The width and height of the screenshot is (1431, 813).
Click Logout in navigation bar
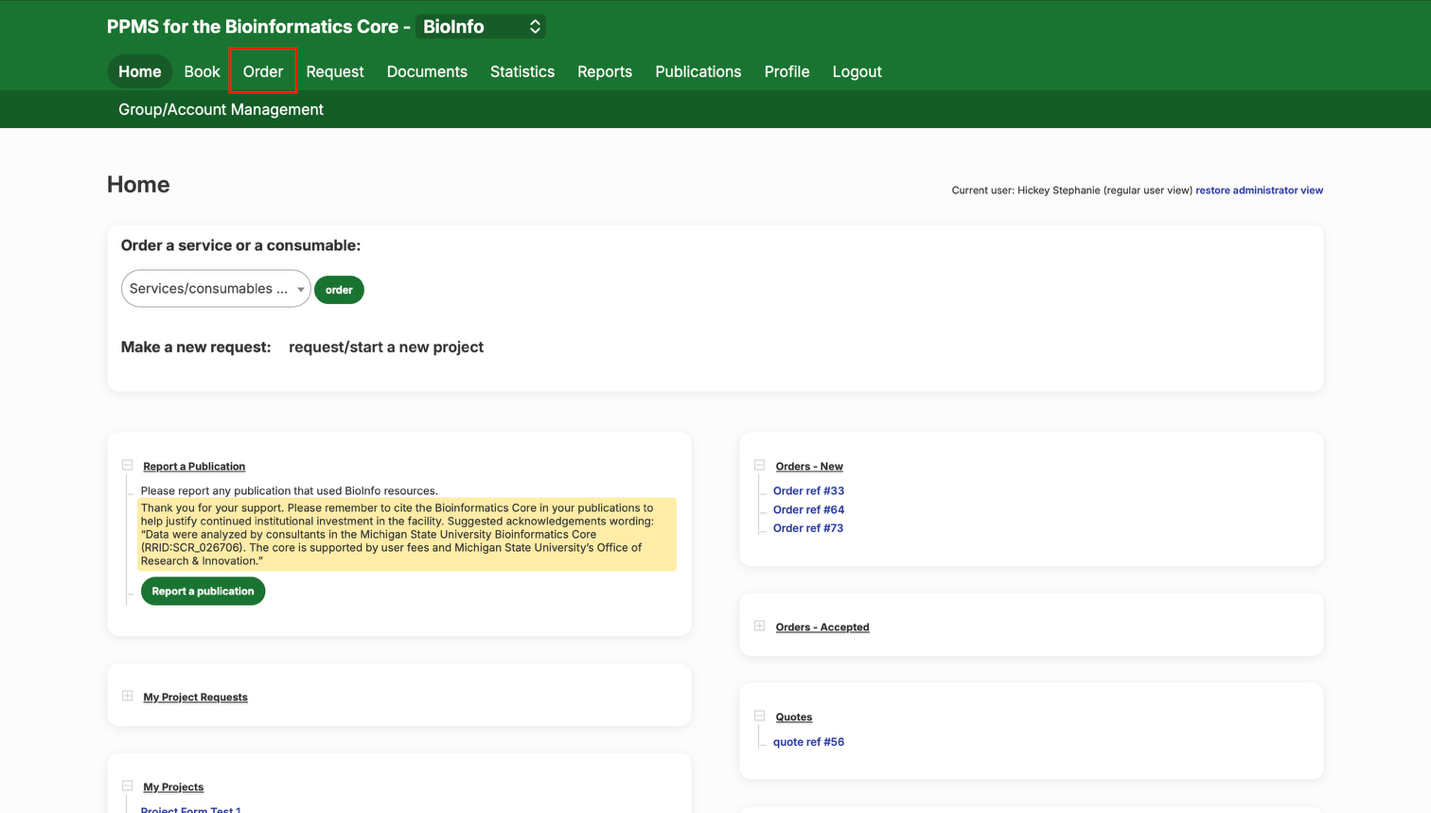pyautogui.click(x=857, y=72)
